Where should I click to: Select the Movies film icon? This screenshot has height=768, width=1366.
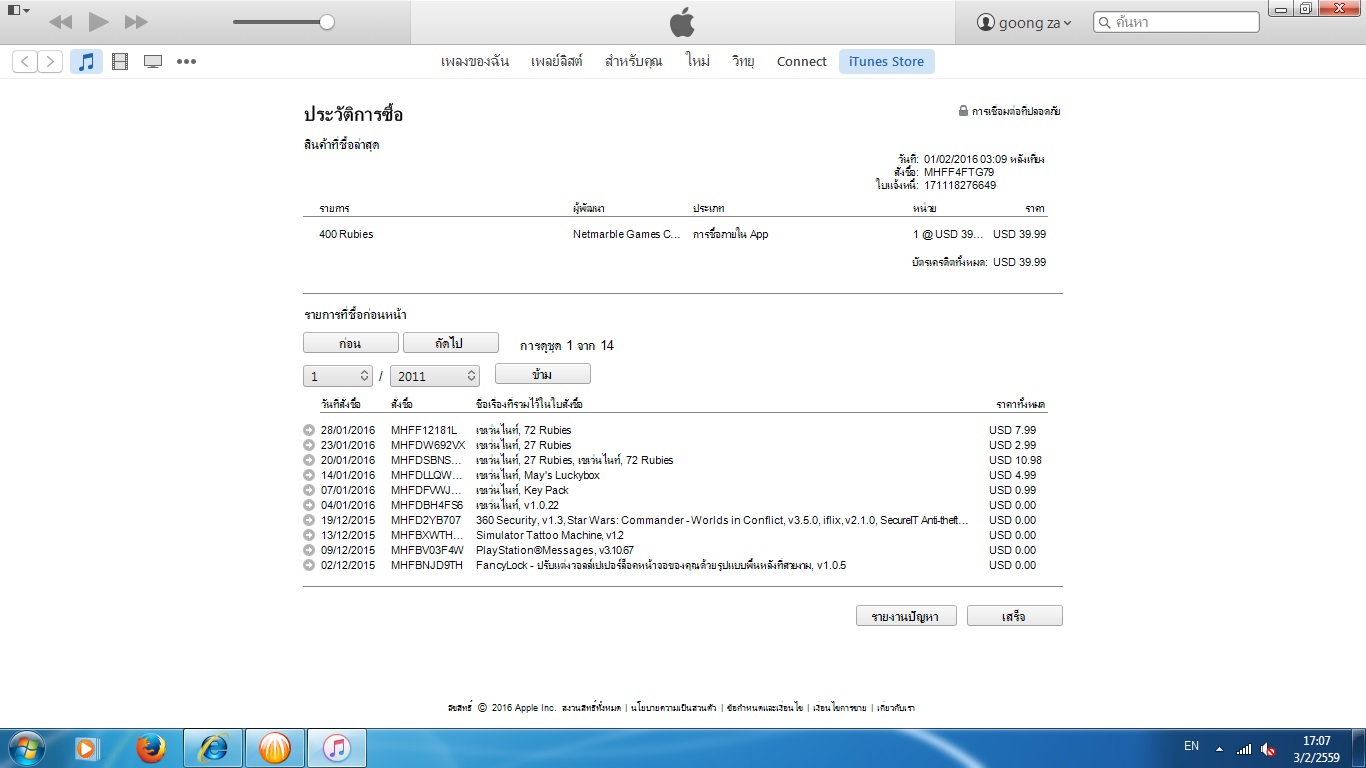point(120,62)
